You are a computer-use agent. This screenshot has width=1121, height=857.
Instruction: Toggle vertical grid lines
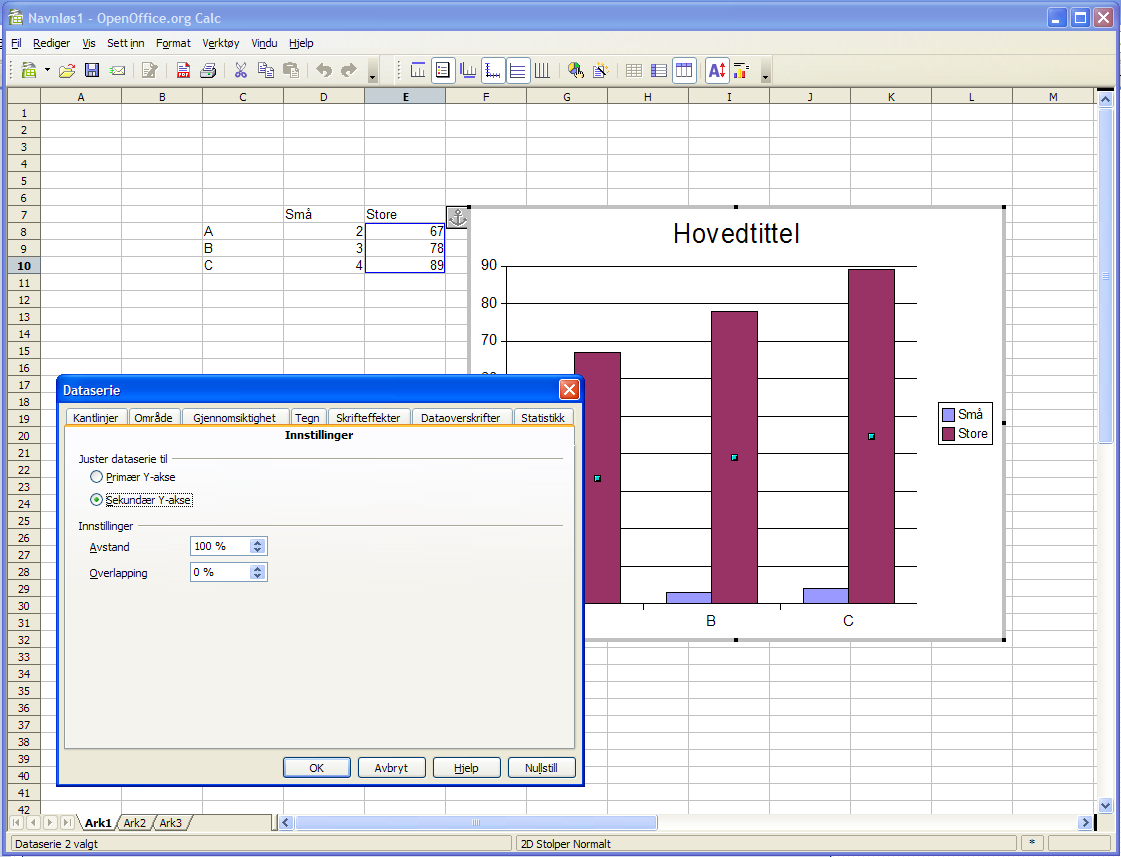point(543,70)
